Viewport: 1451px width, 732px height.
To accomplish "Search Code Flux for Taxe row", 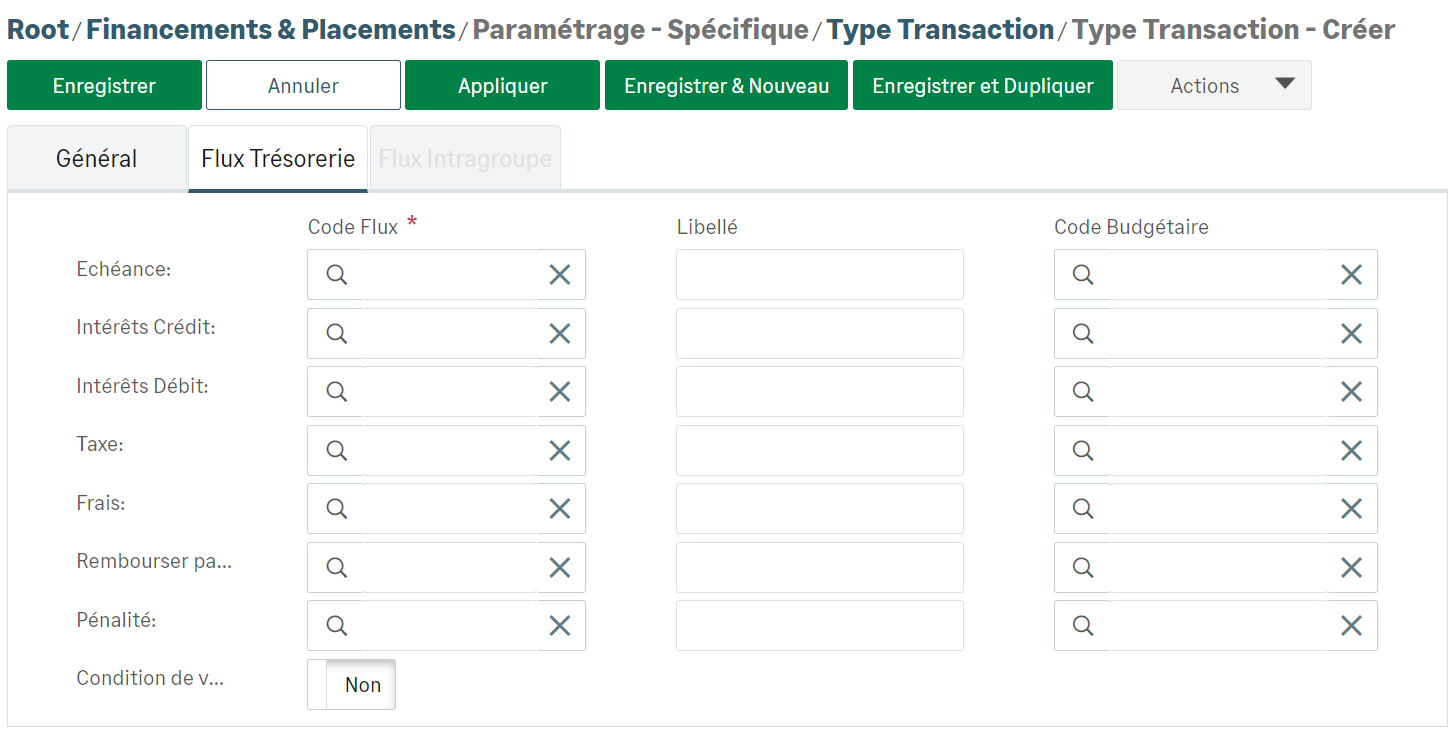I will 337,451.
